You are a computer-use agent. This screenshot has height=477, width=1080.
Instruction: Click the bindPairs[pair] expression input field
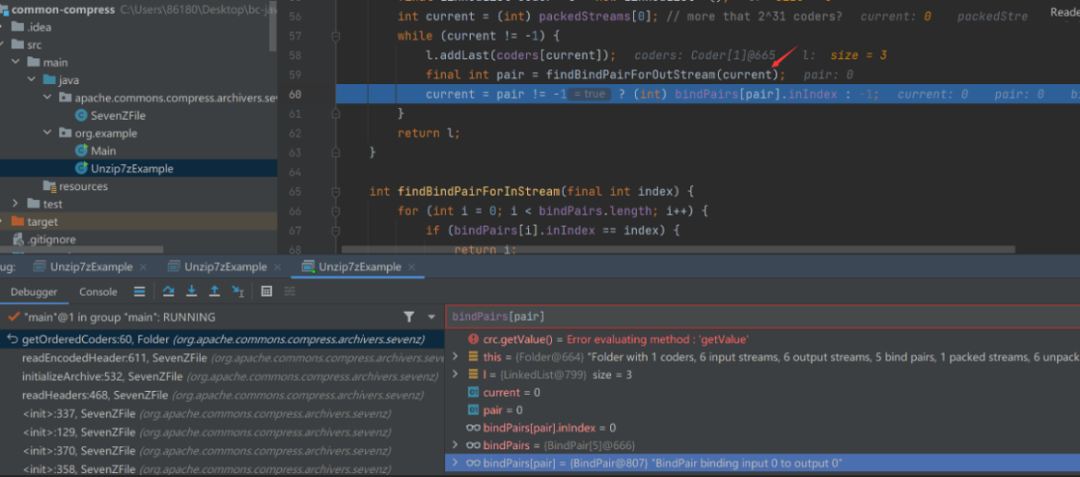pyautogui.click(x=700, y=316)
